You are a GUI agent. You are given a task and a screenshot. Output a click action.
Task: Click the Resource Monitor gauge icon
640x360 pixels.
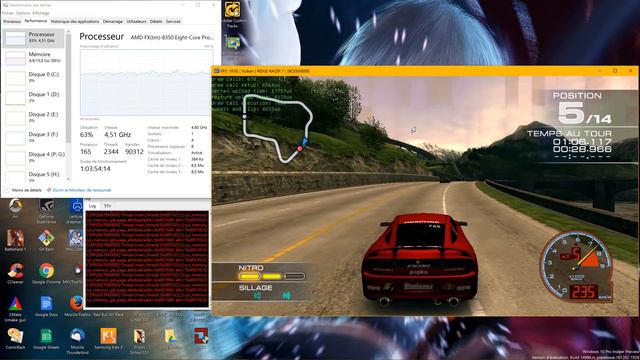(x=49, y=190)
